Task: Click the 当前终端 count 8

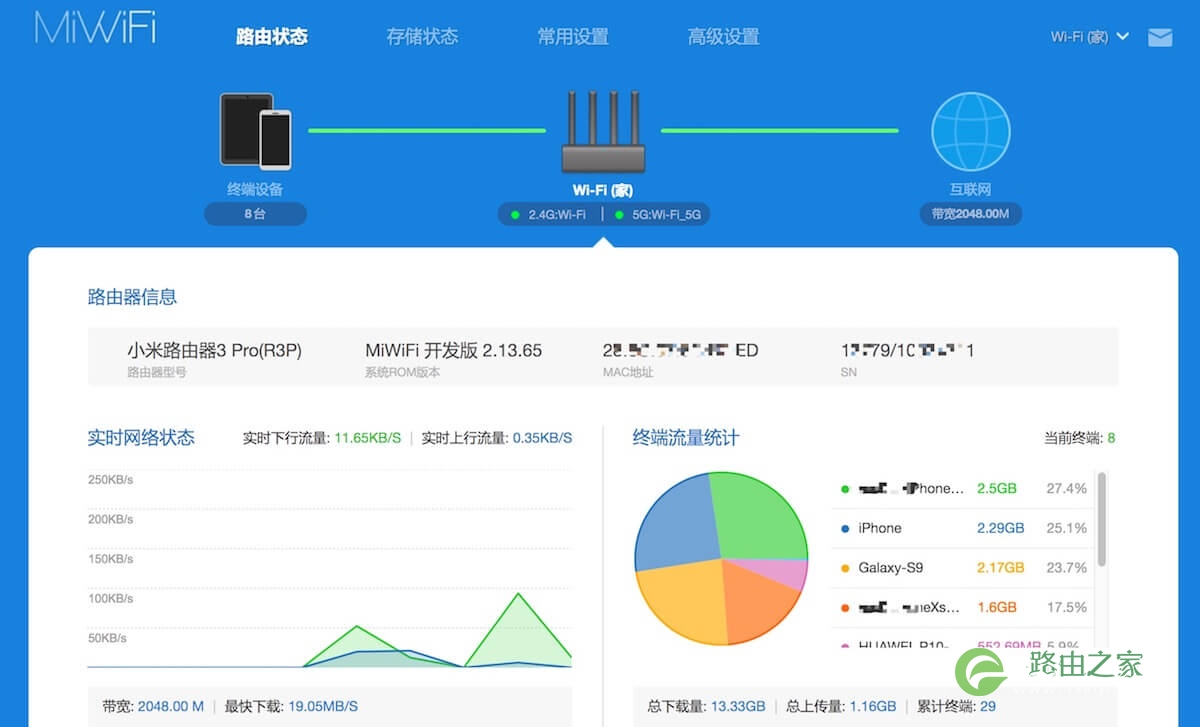Action: (x=1111, y=438)
